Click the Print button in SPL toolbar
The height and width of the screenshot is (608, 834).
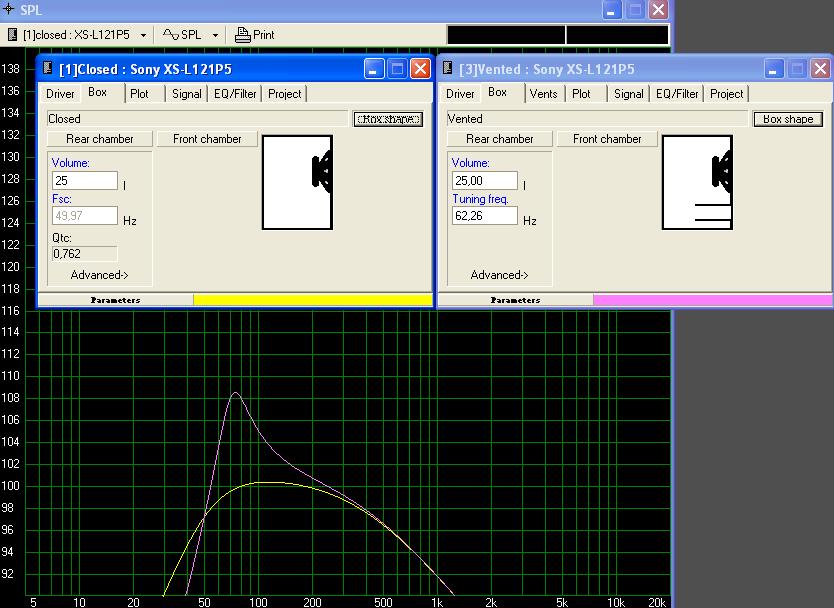255,35
